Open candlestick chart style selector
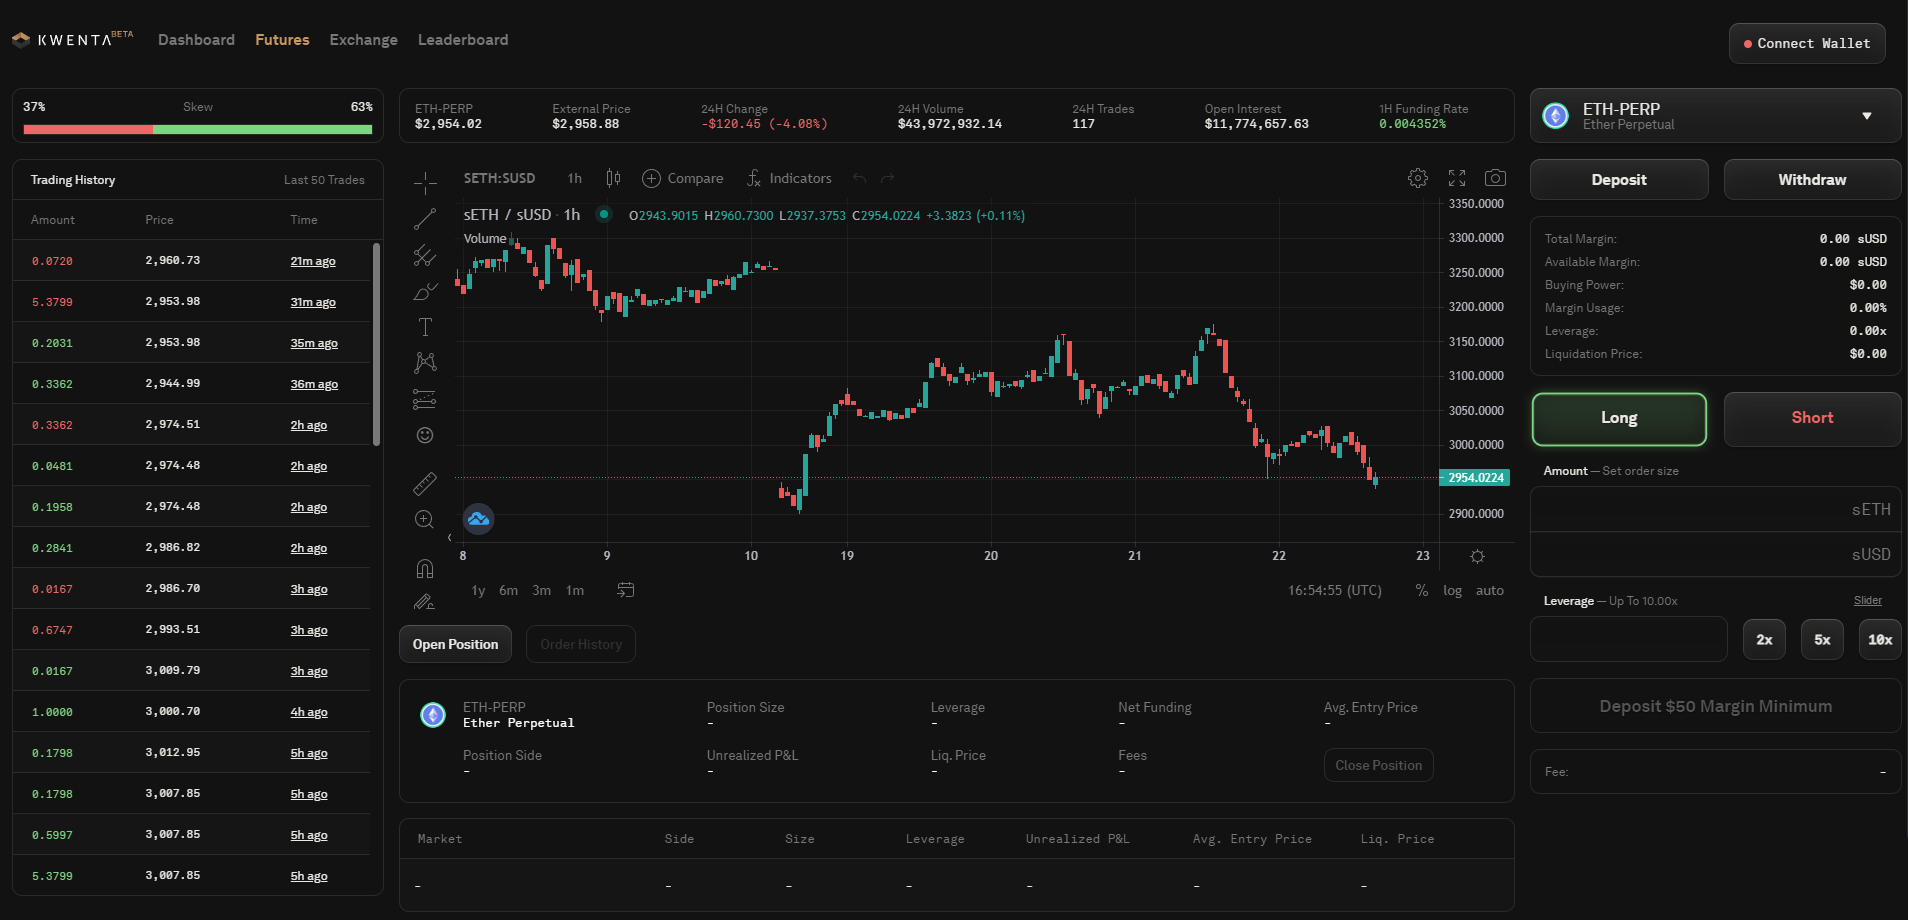The width and height of the screenshot is (1908, 920). (613, 178)
